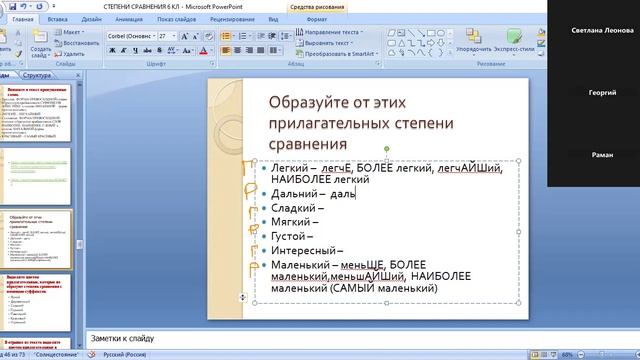Toggle italic К formatting
This screenshot has height=360, width=640.
click(124, 51)
